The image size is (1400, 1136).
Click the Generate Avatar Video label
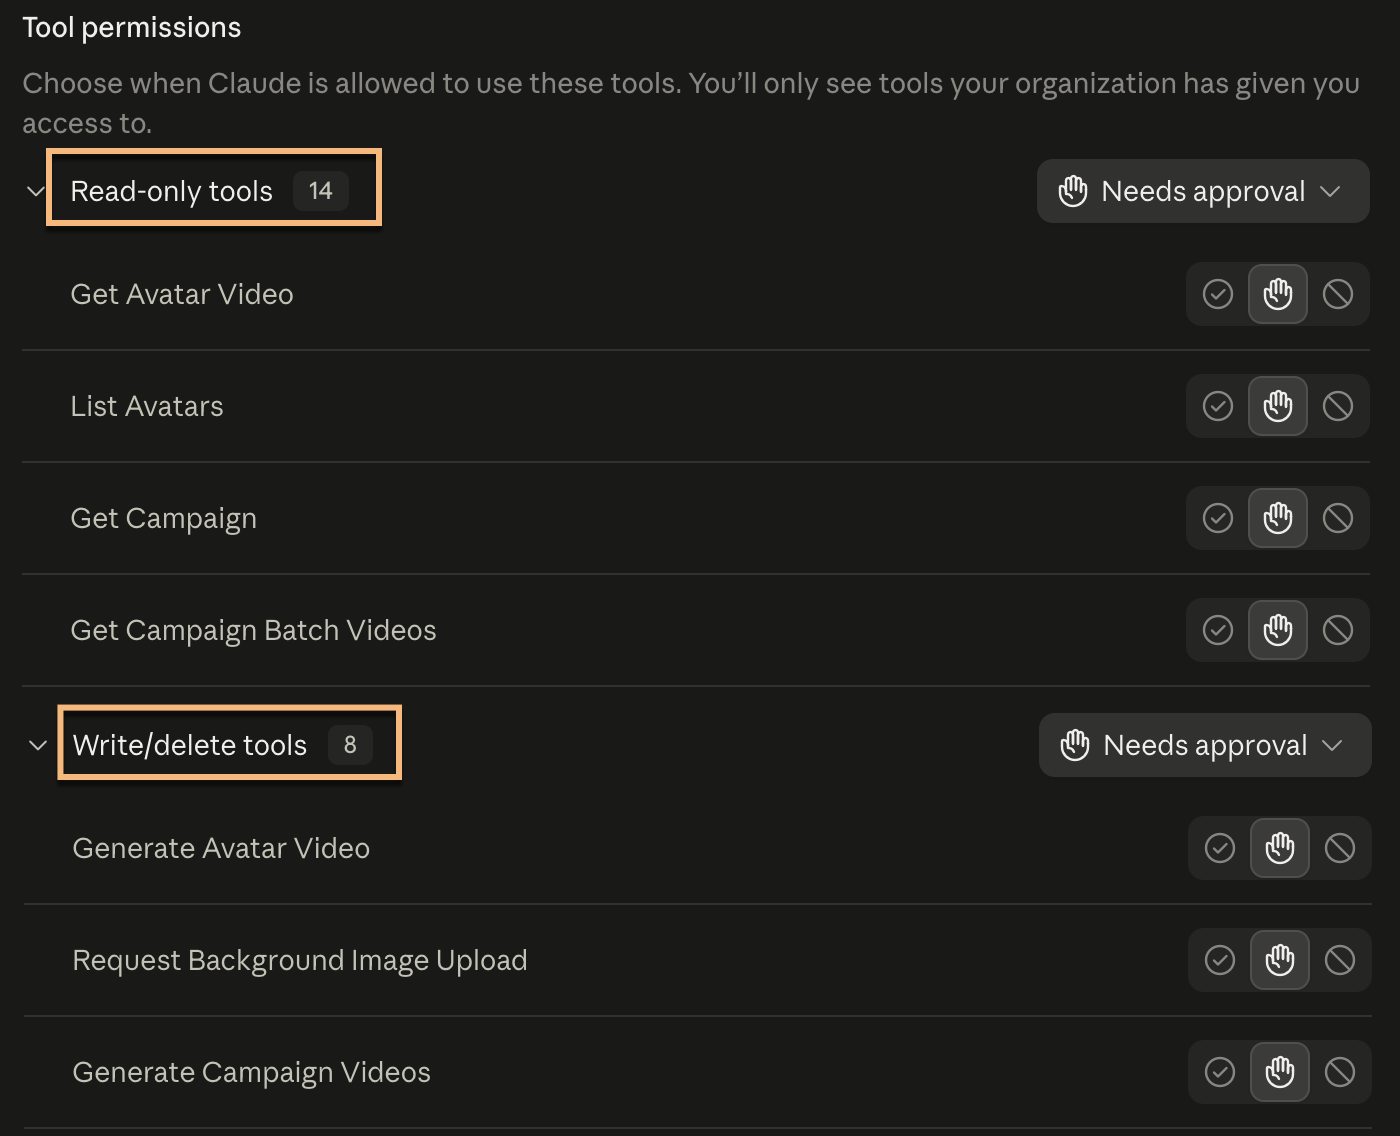221,848
